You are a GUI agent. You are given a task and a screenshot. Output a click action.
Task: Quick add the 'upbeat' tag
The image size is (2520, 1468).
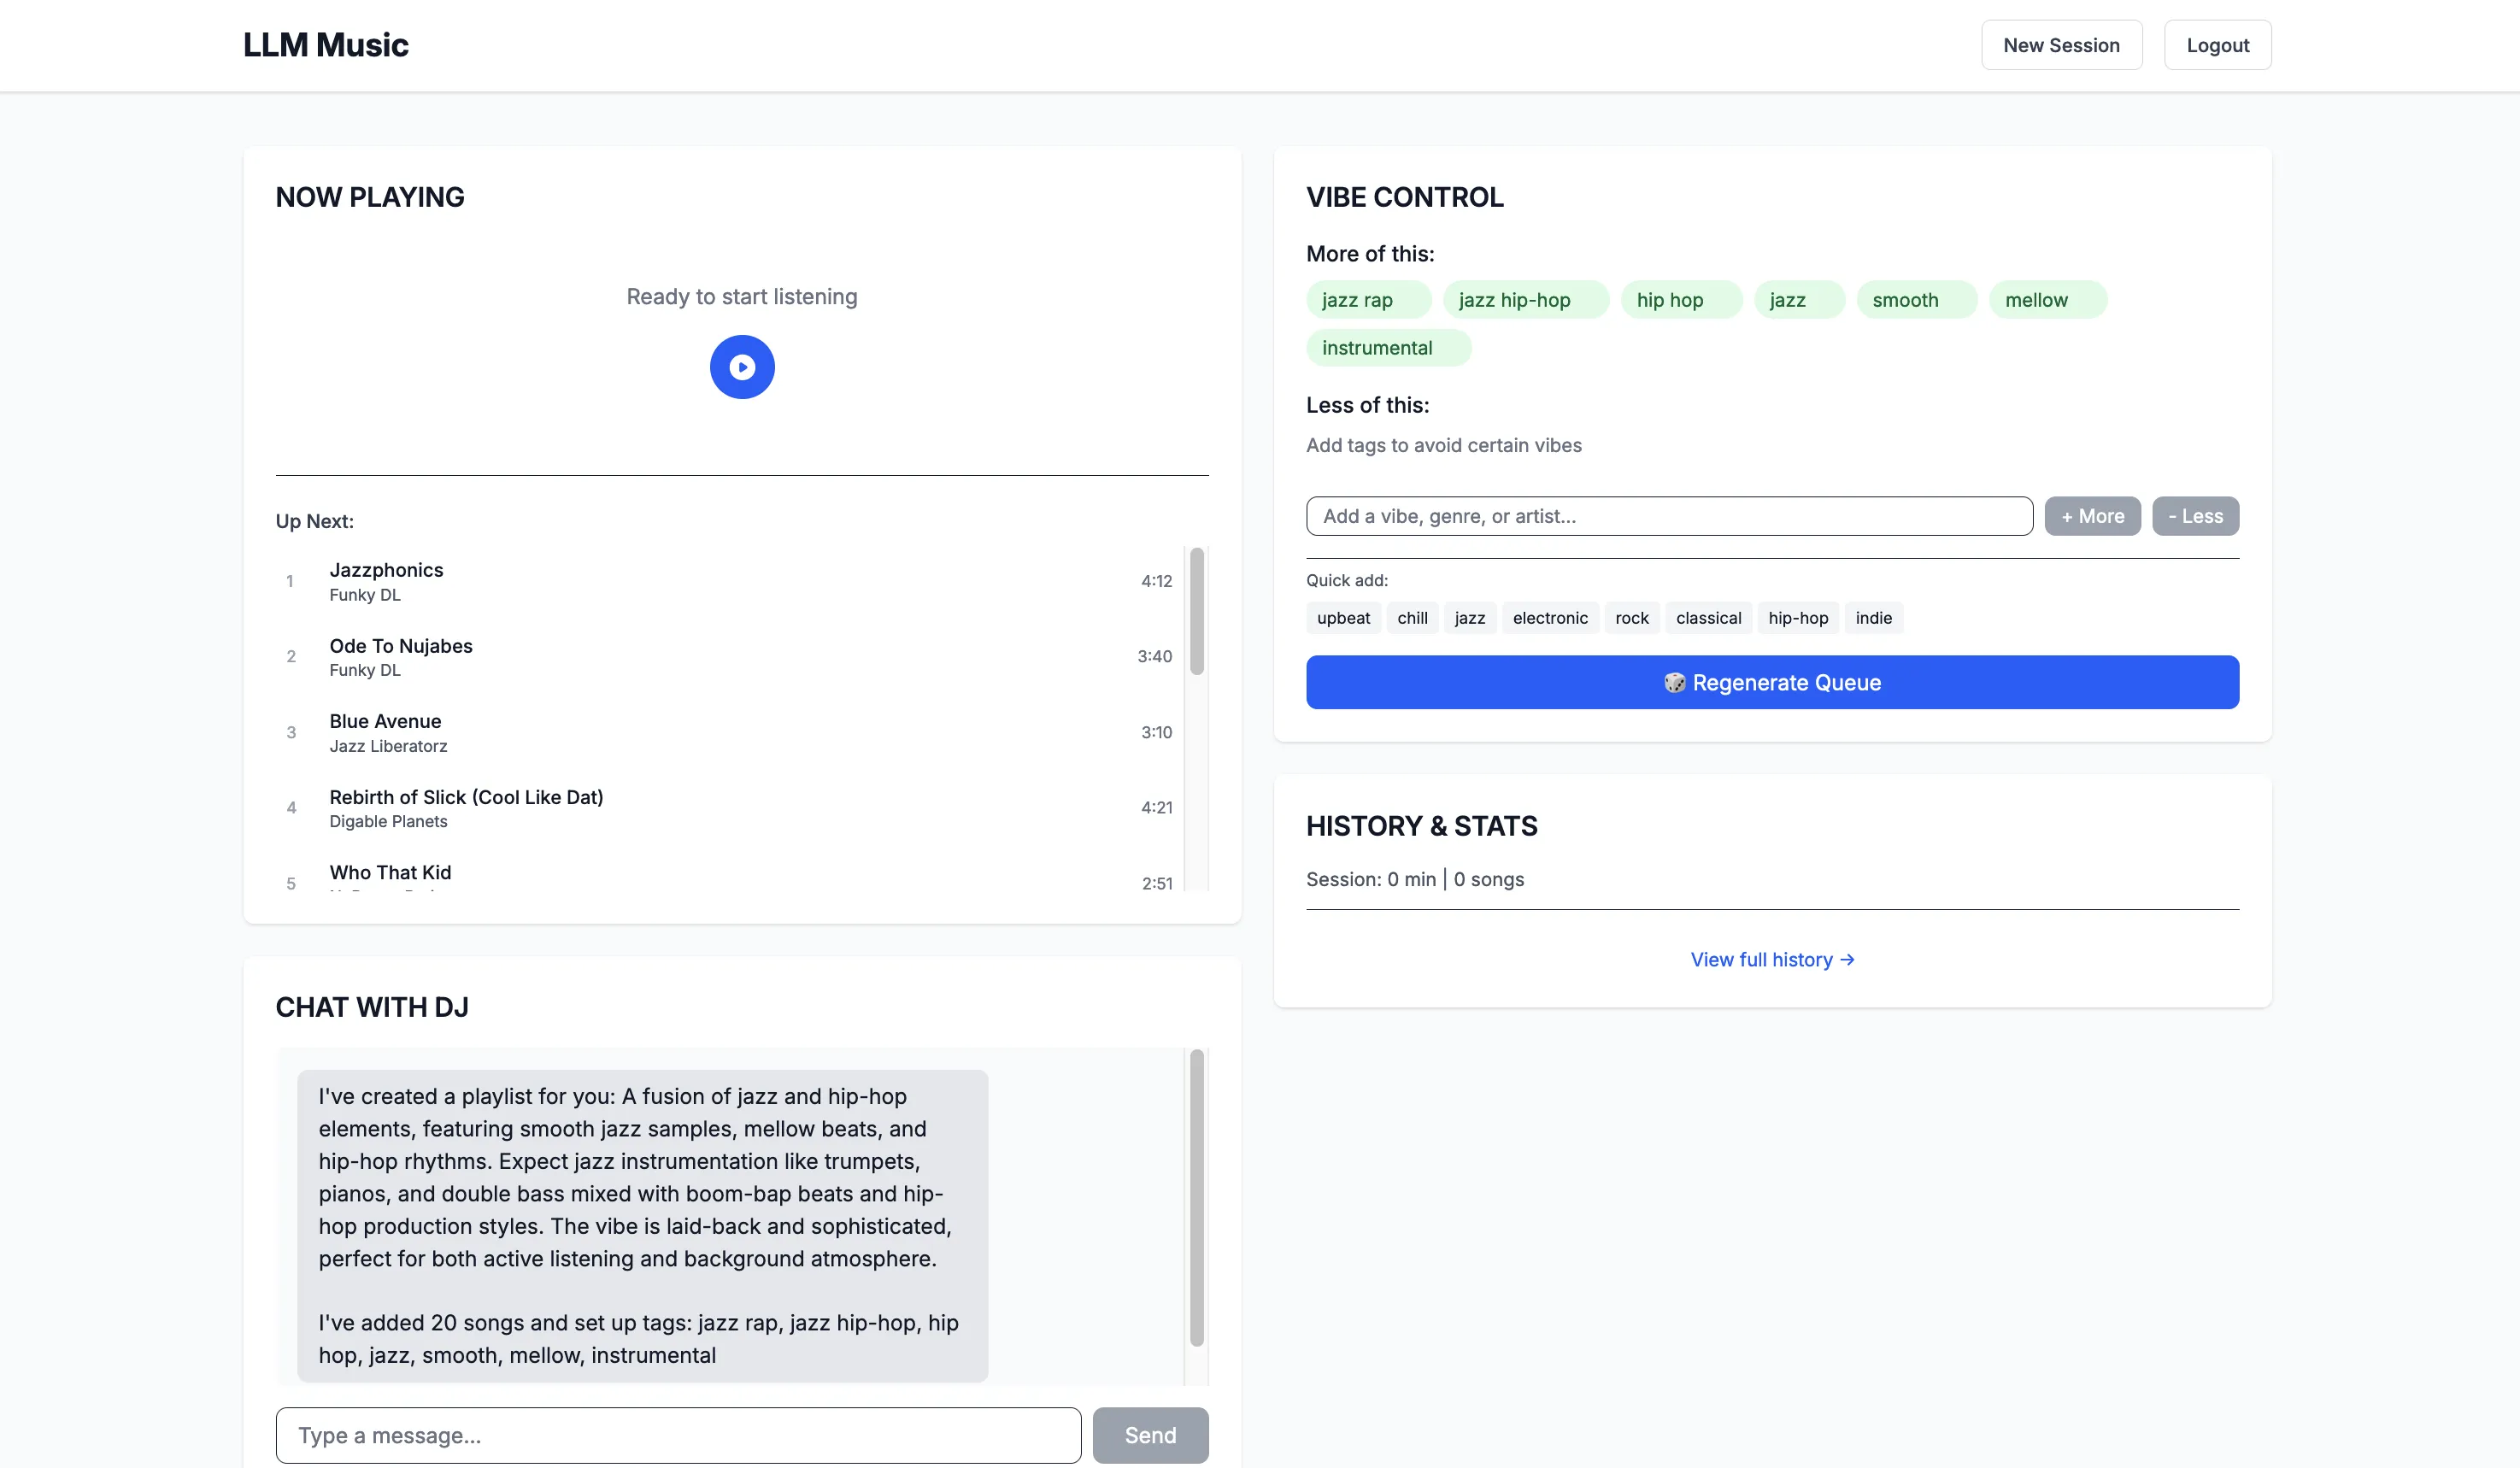click(x=1343, y=618)
